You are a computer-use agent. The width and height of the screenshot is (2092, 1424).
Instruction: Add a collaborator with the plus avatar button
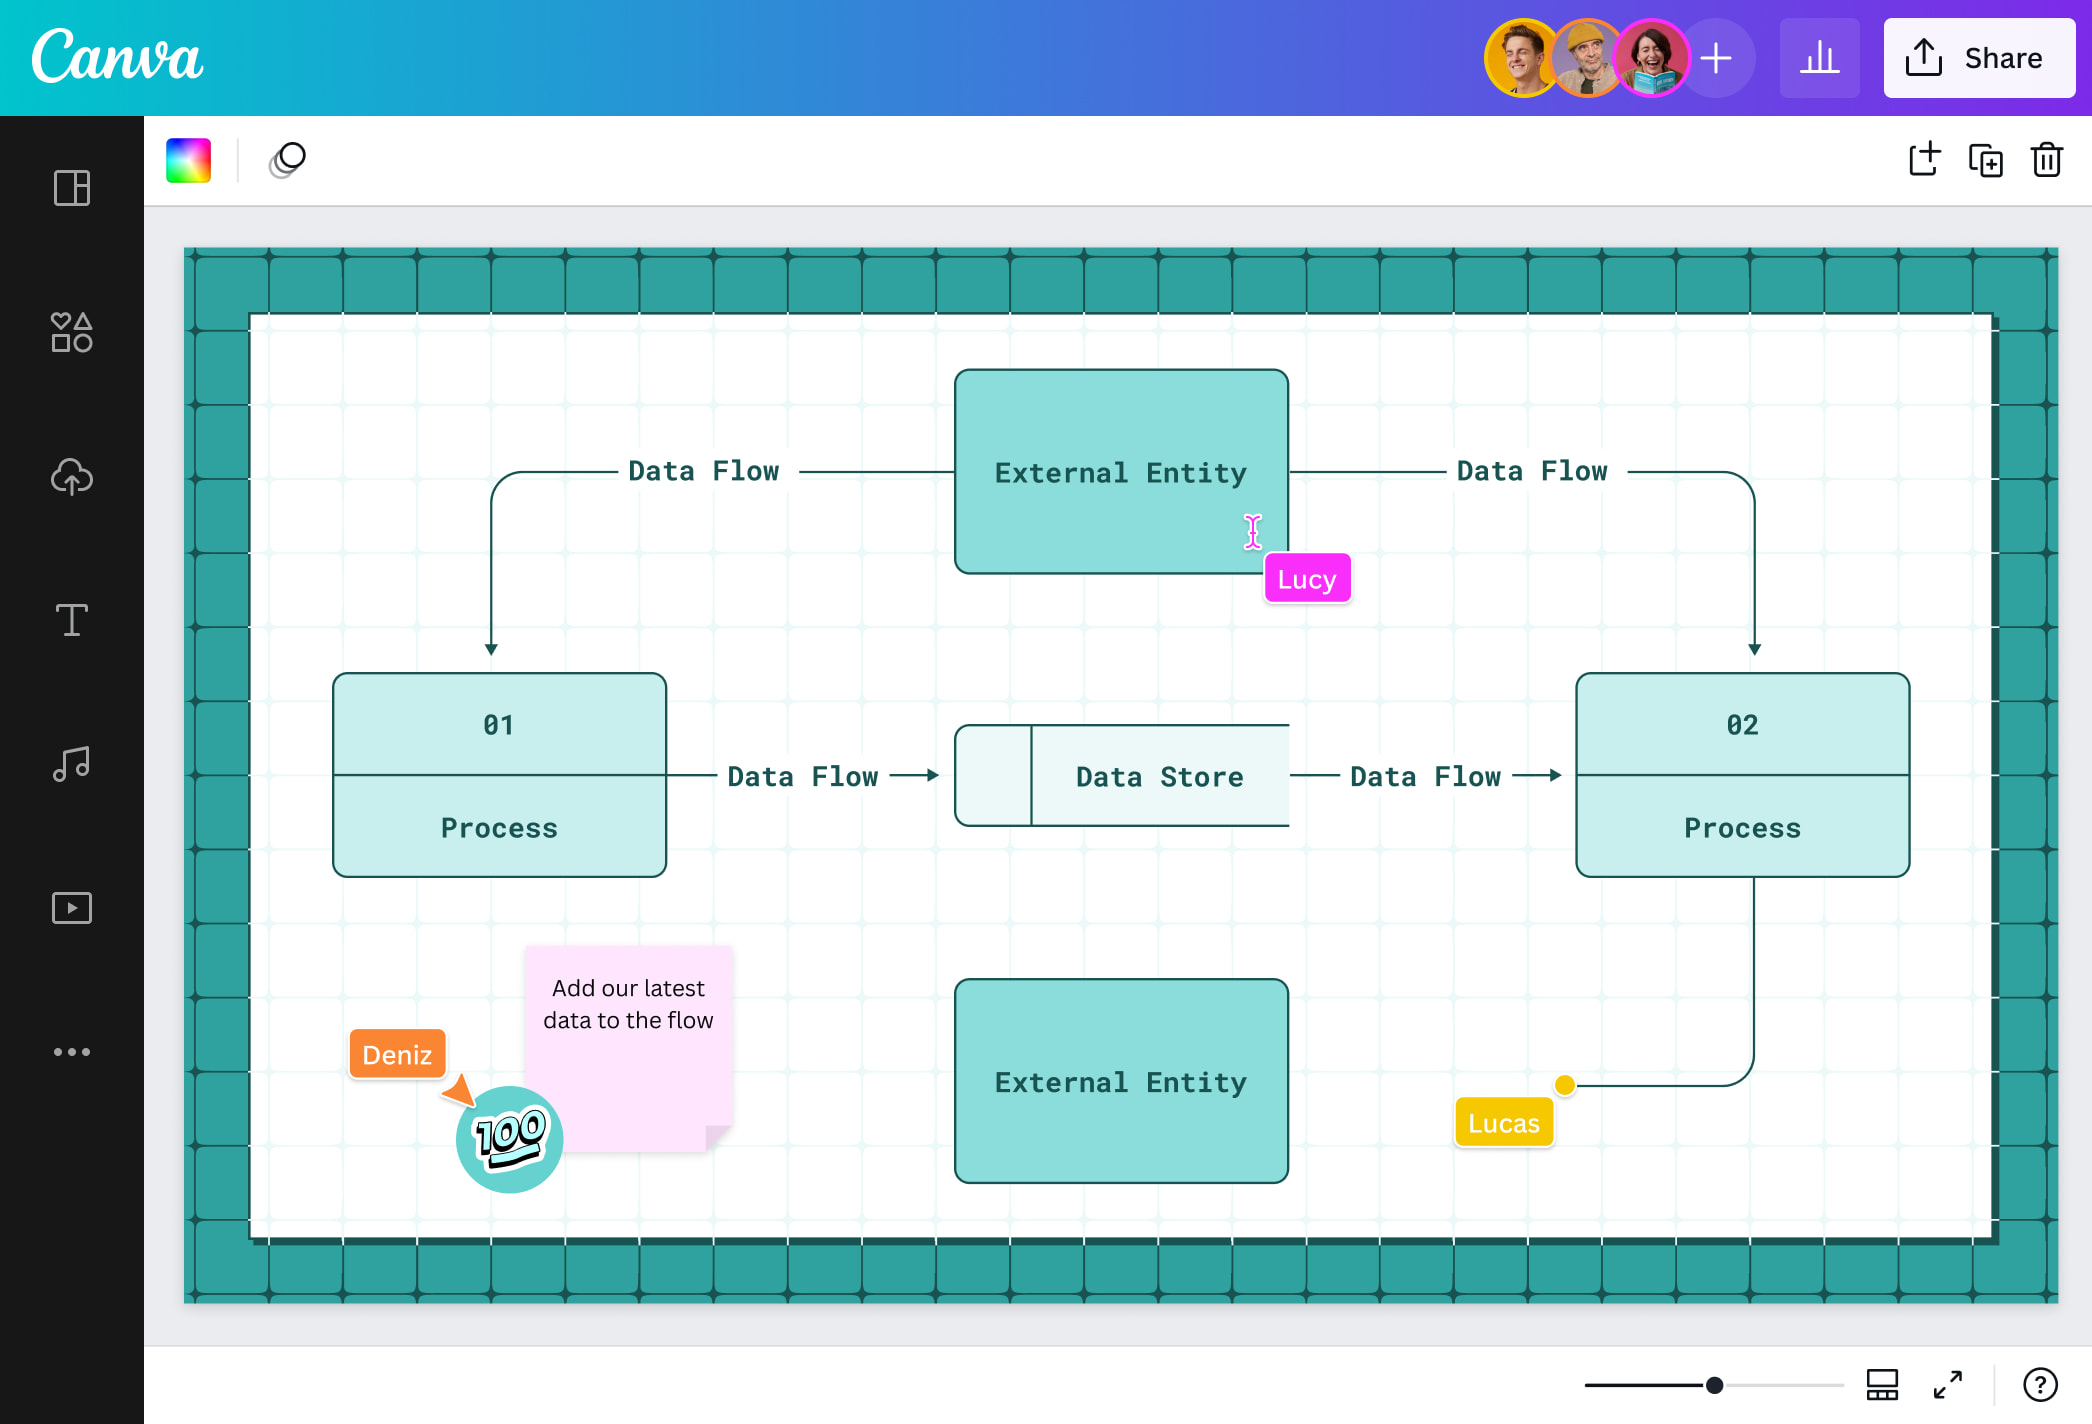click(1717, 58)
